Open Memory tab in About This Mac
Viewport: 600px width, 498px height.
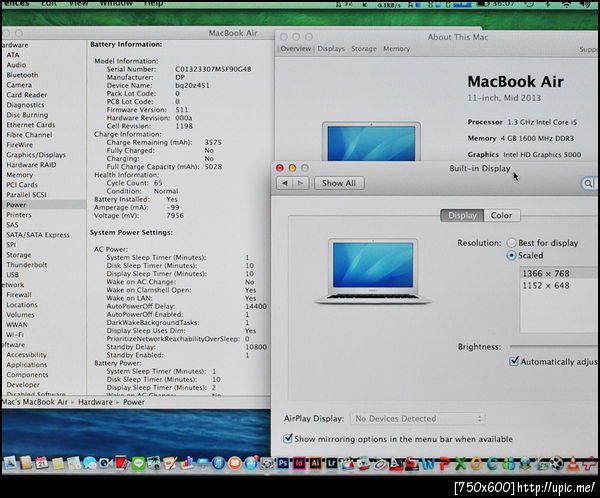[x=396, y=49]
